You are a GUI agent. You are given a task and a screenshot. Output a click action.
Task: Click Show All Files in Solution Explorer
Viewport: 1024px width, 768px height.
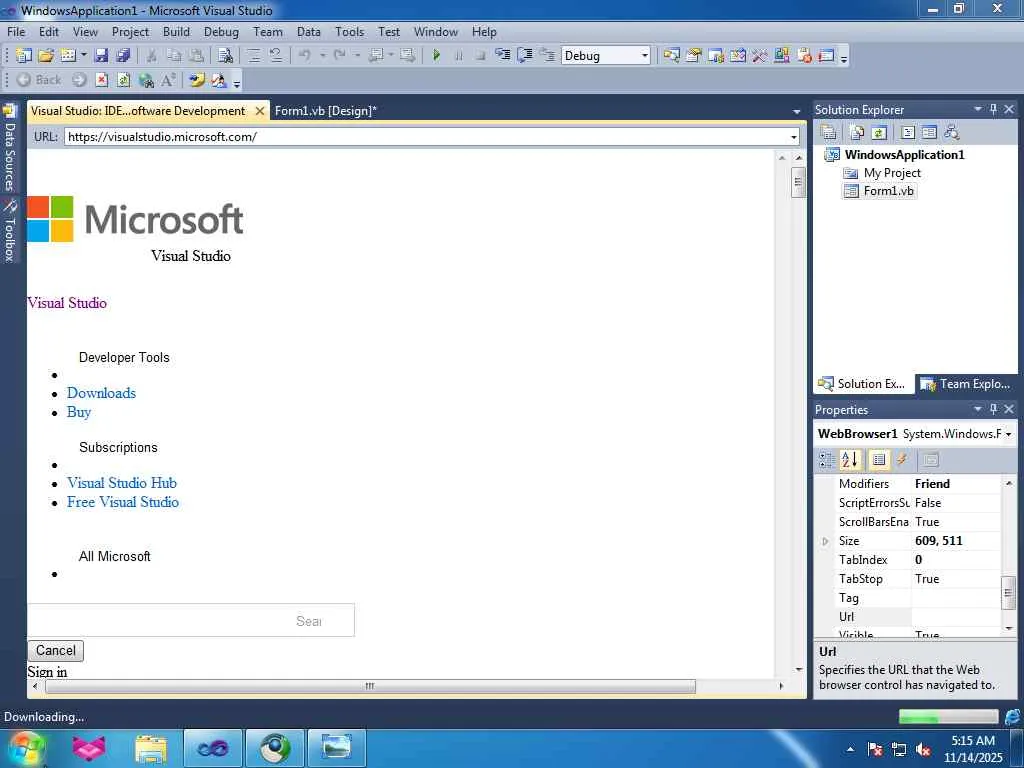pyautogui.click(x=857, y=133)
